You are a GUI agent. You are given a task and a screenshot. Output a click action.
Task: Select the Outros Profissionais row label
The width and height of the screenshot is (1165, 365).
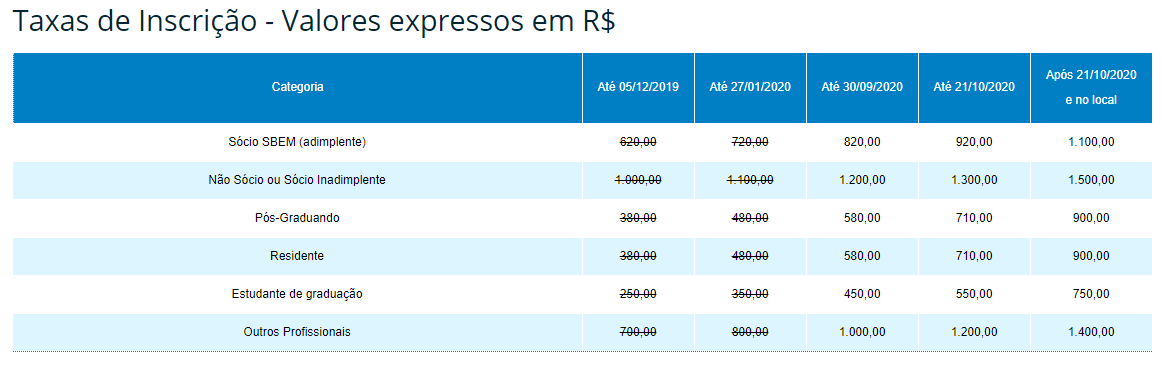pos(297,332)
